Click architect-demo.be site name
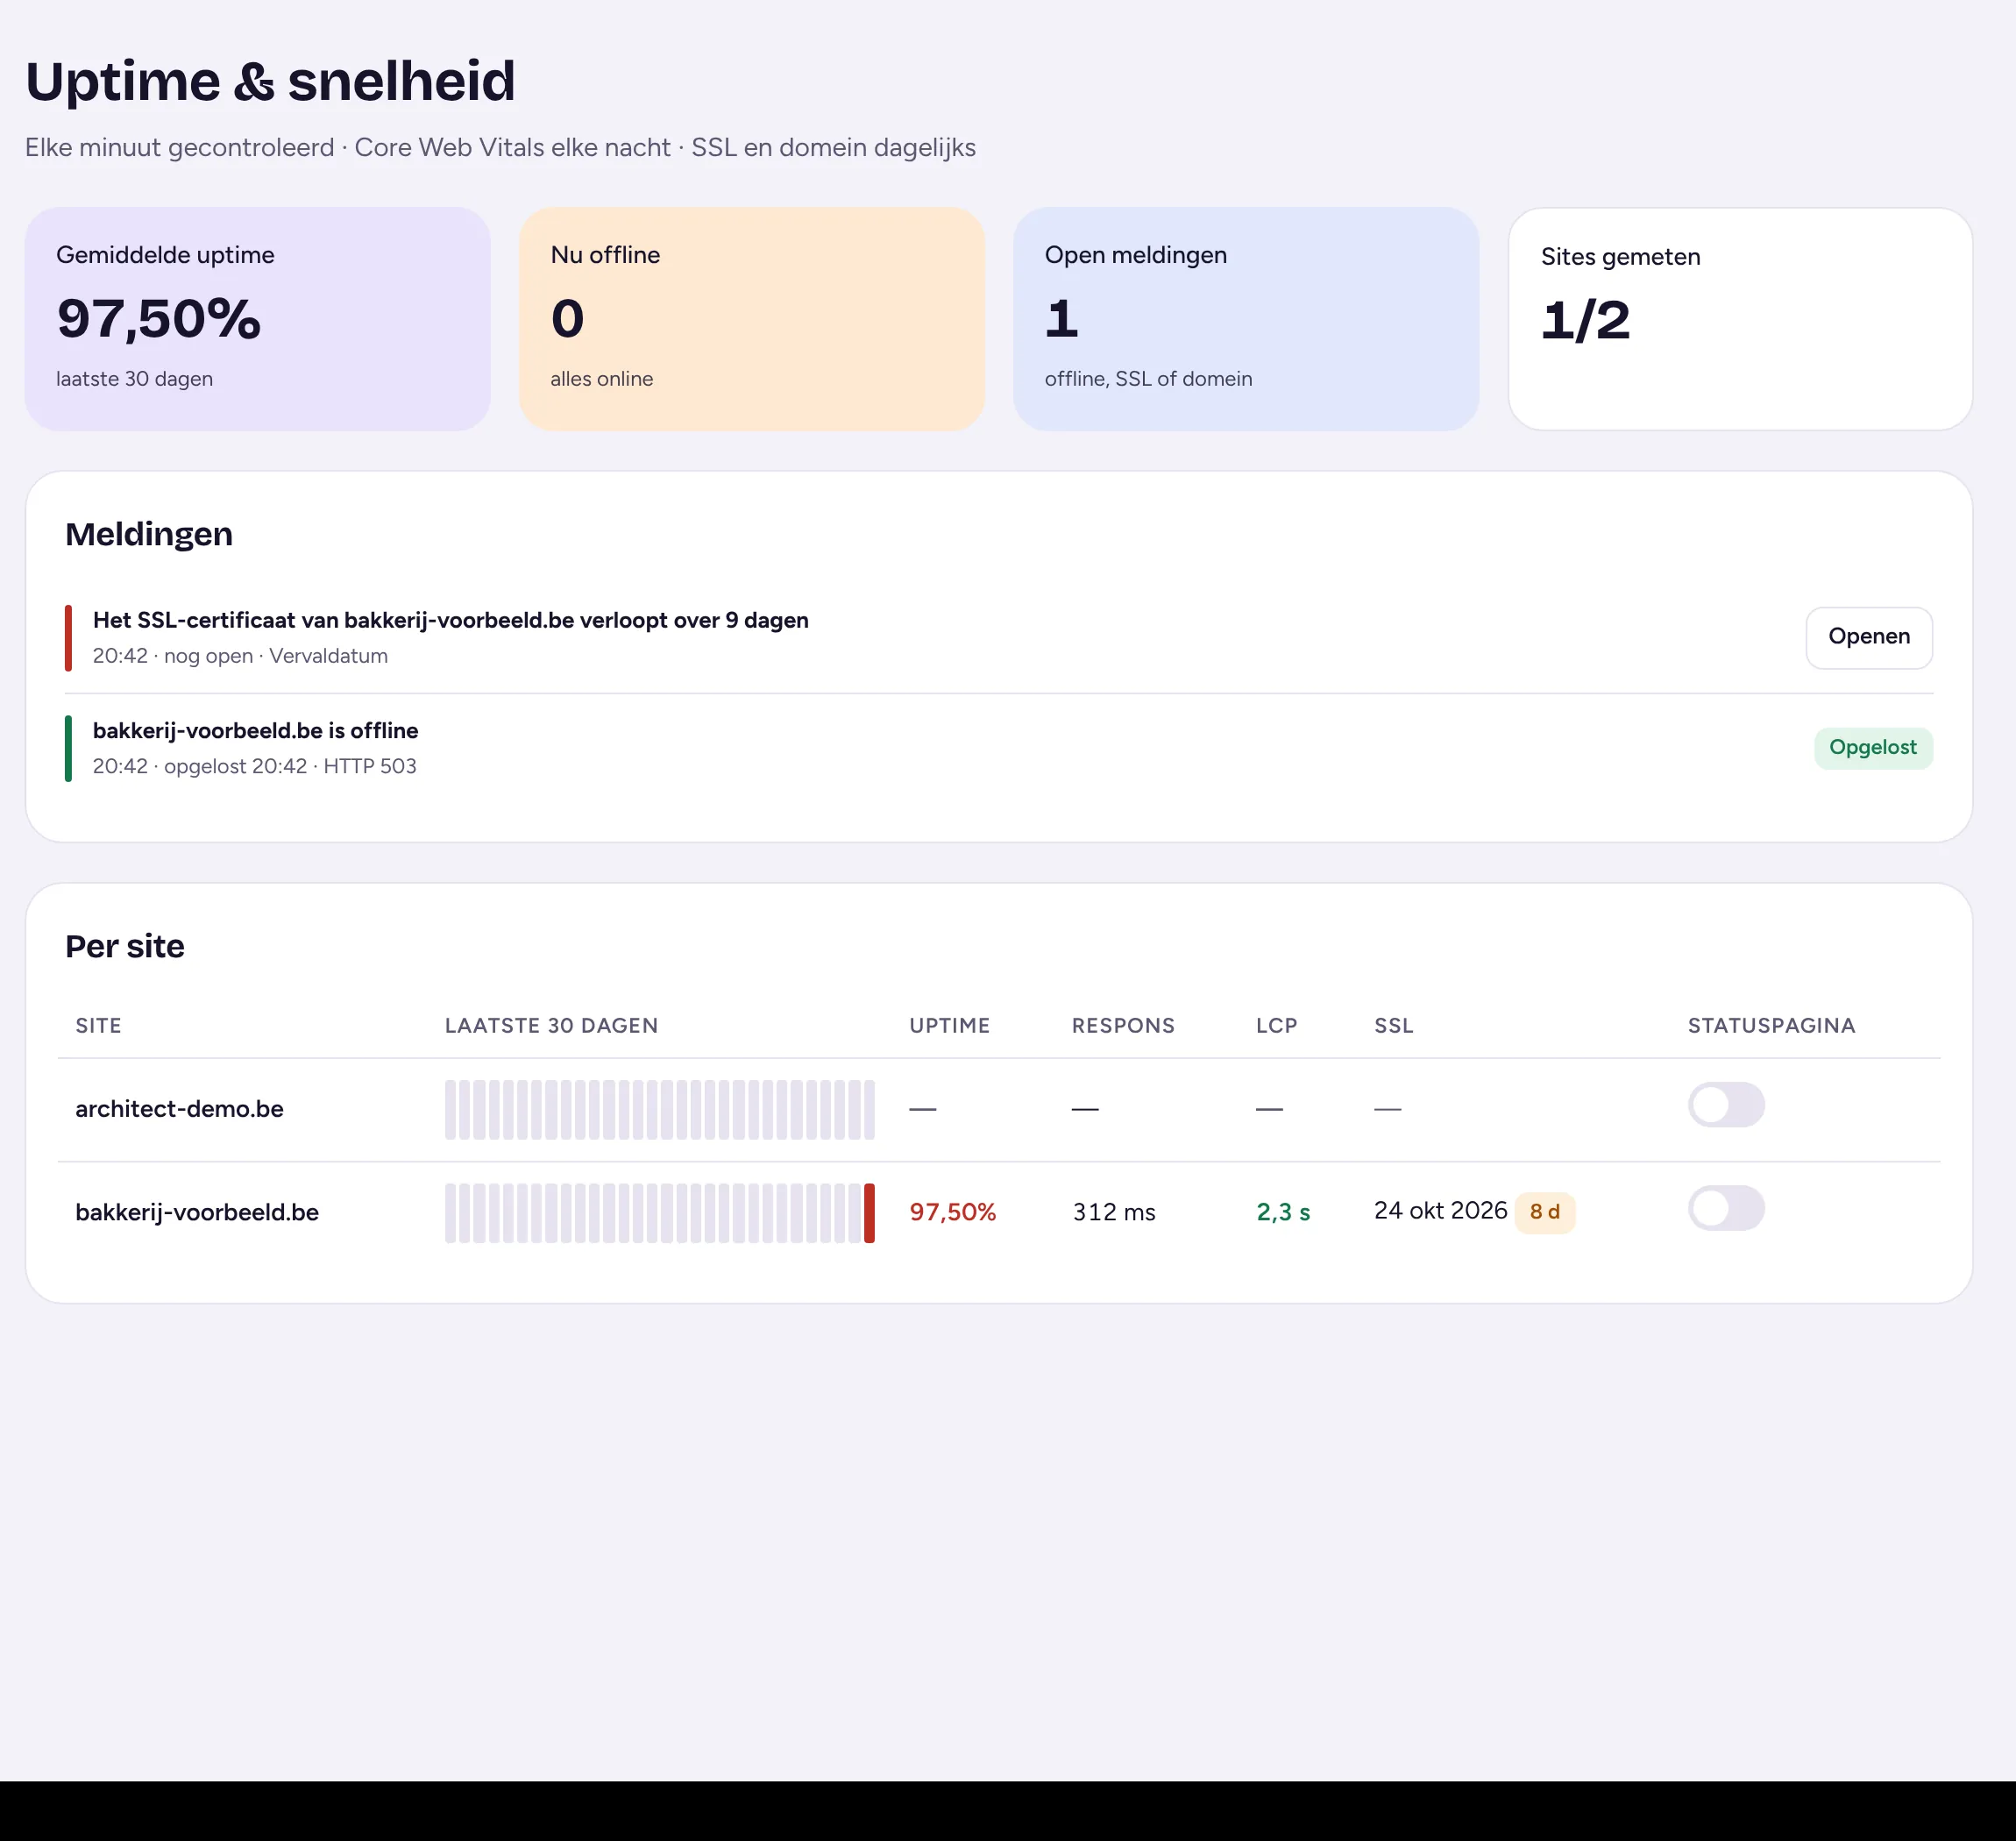The height and width of the screenshot is (1841, 2016). (179, 1109)
